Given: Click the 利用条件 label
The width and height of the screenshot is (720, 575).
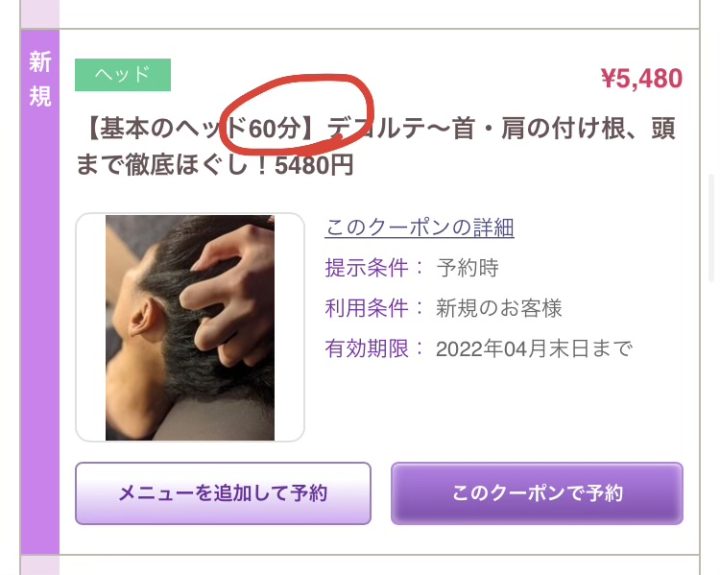Looking at the screenshot, I should click(366, 308).
